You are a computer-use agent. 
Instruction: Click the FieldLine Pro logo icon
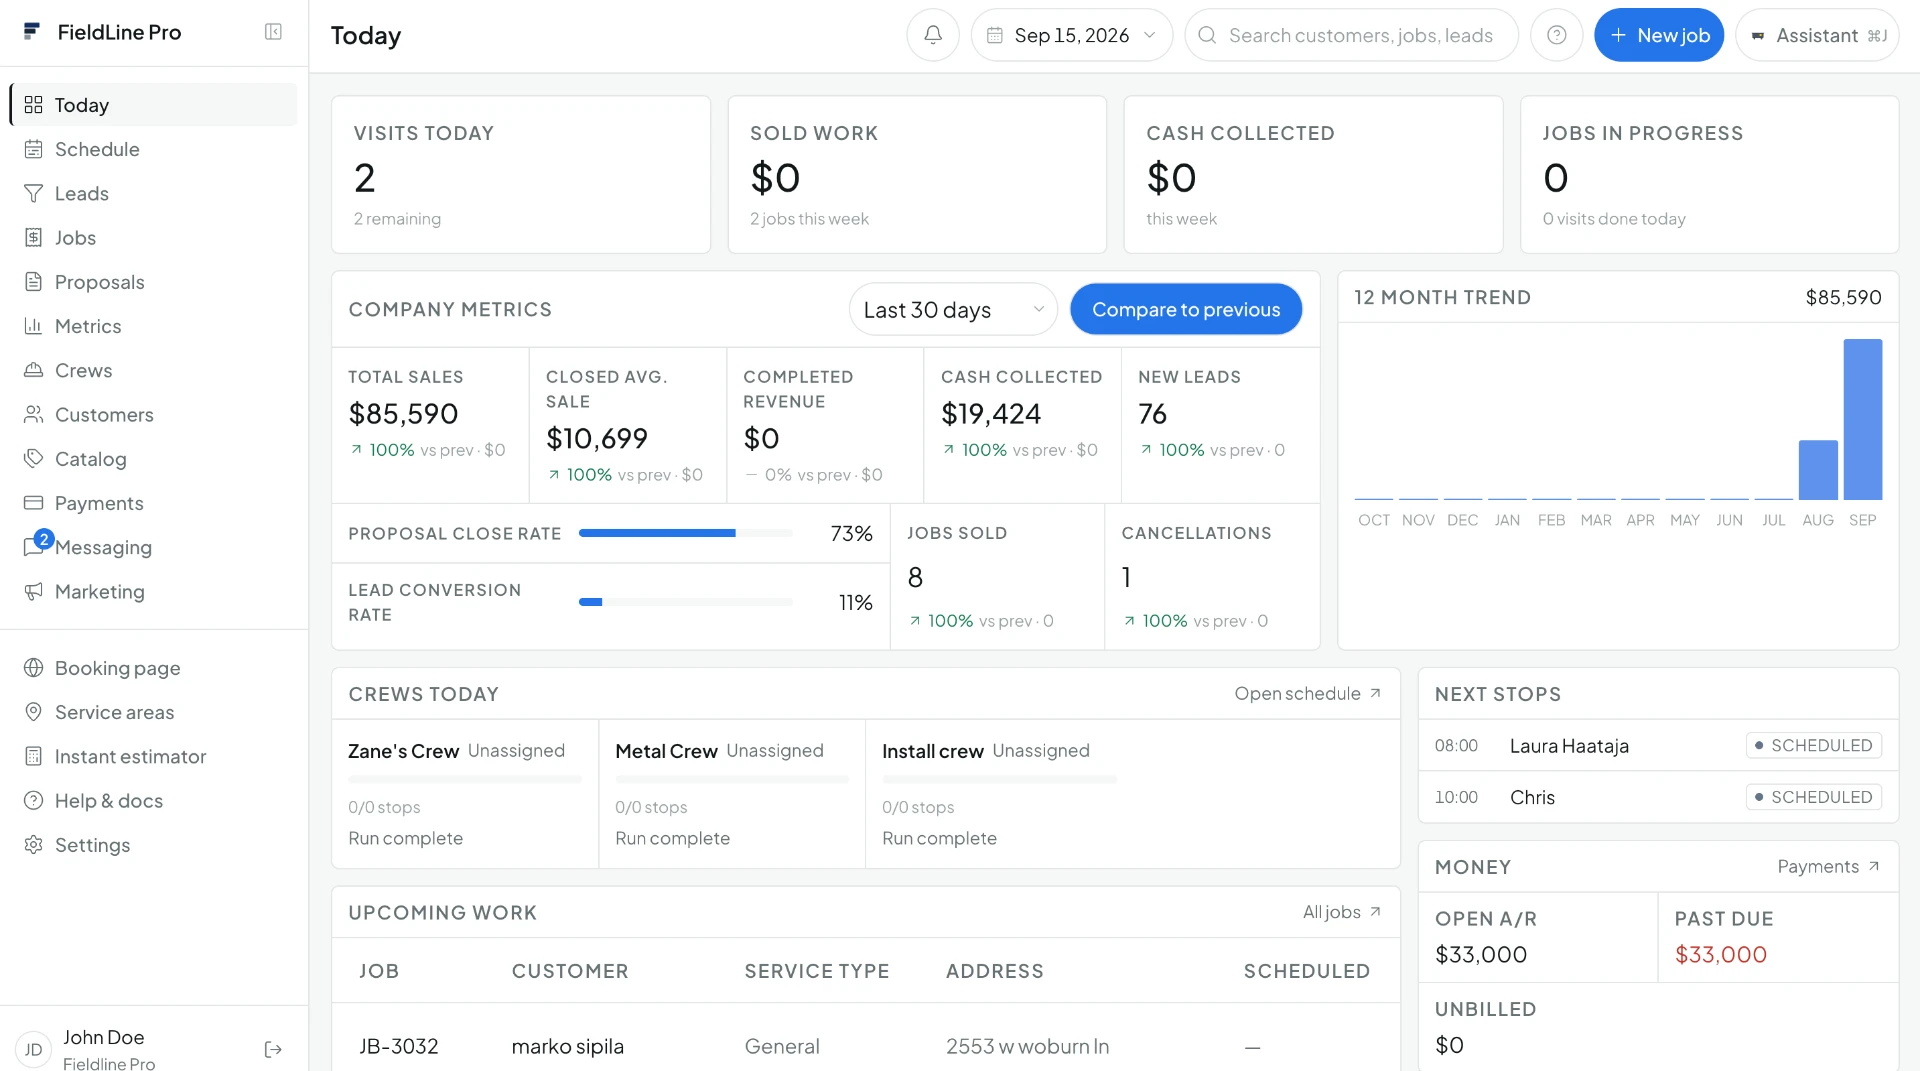tap(32, 32)
